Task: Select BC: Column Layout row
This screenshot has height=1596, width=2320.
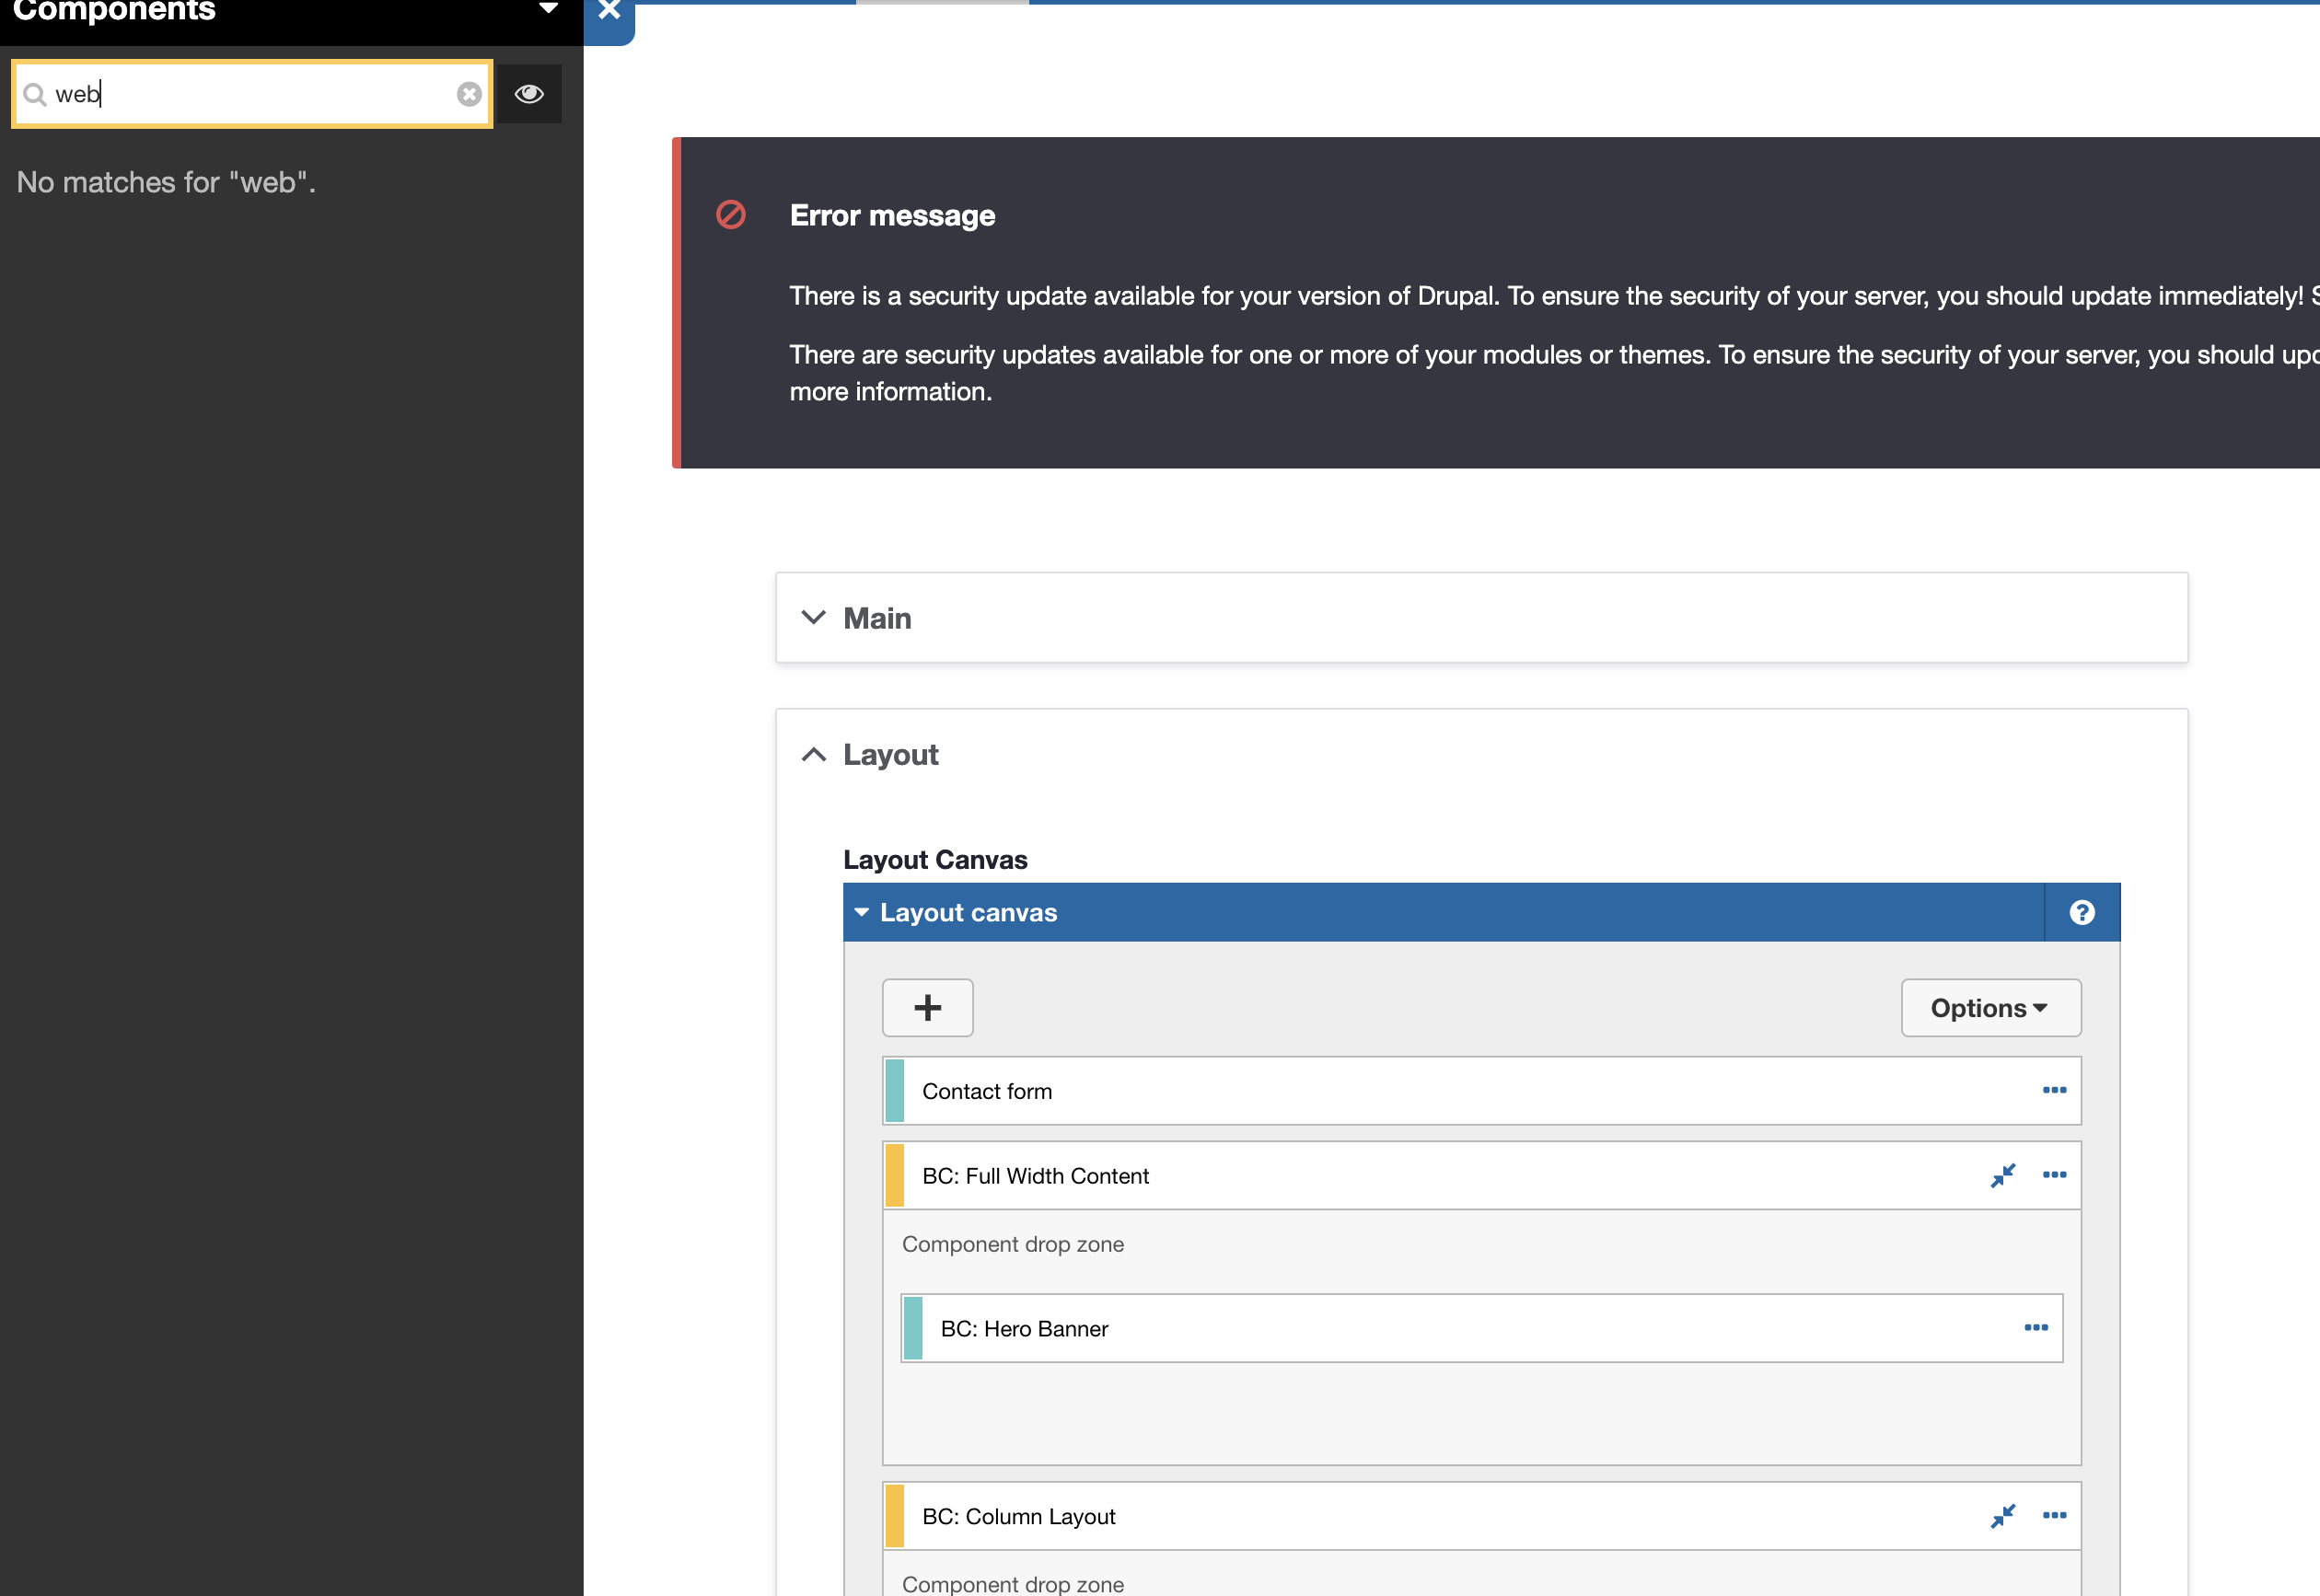Action: [1481, 1516]
